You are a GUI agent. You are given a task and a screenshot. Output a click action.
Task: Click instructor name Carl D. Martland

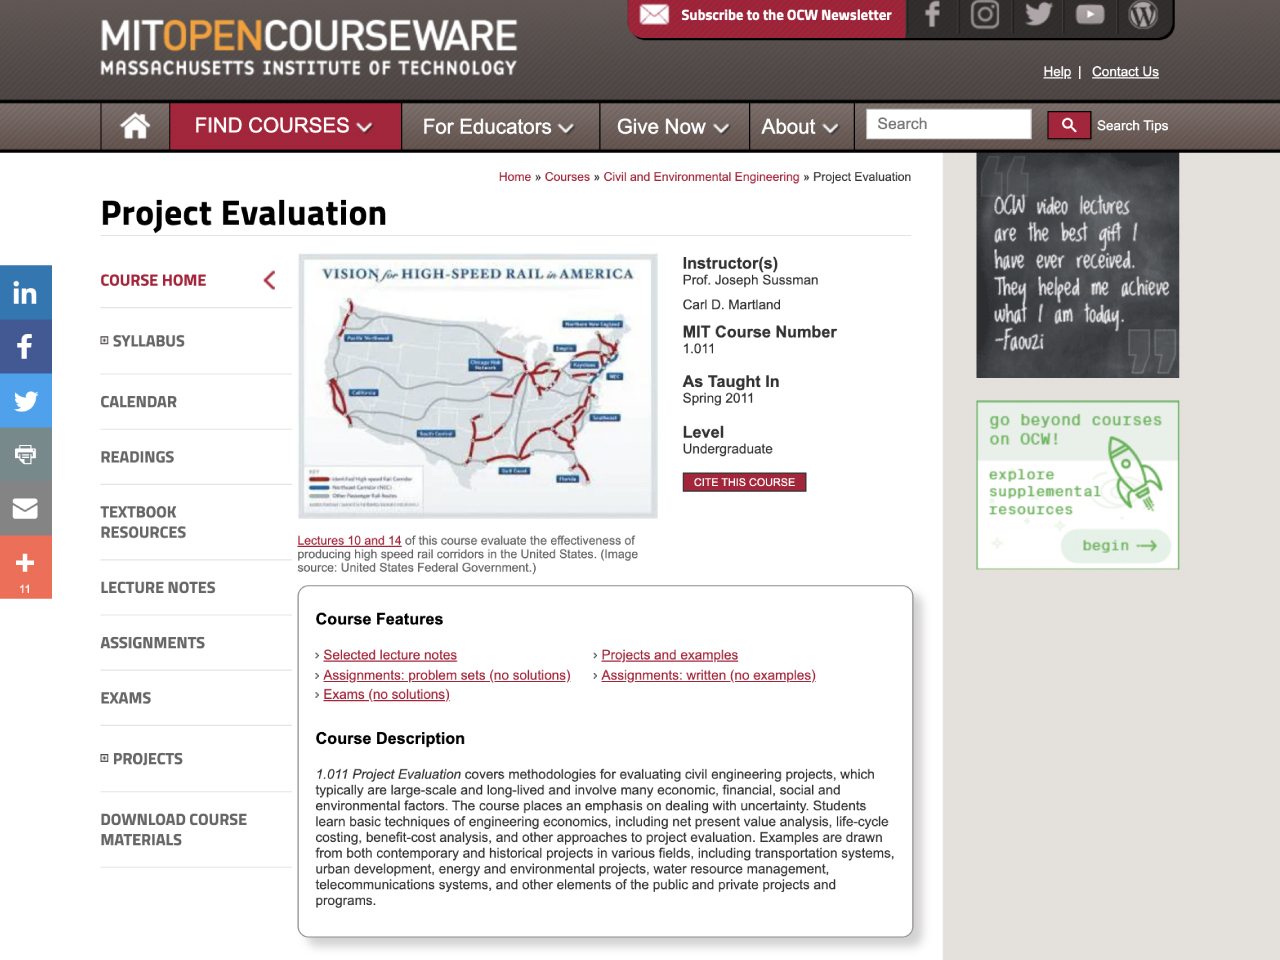pos(732,305)
